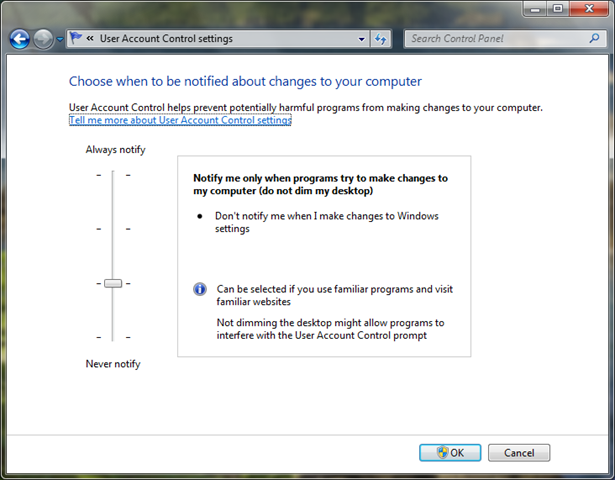Viewport: 615px width, 480px height.
Task: Click the Never notify label
Action: point(113,364)
